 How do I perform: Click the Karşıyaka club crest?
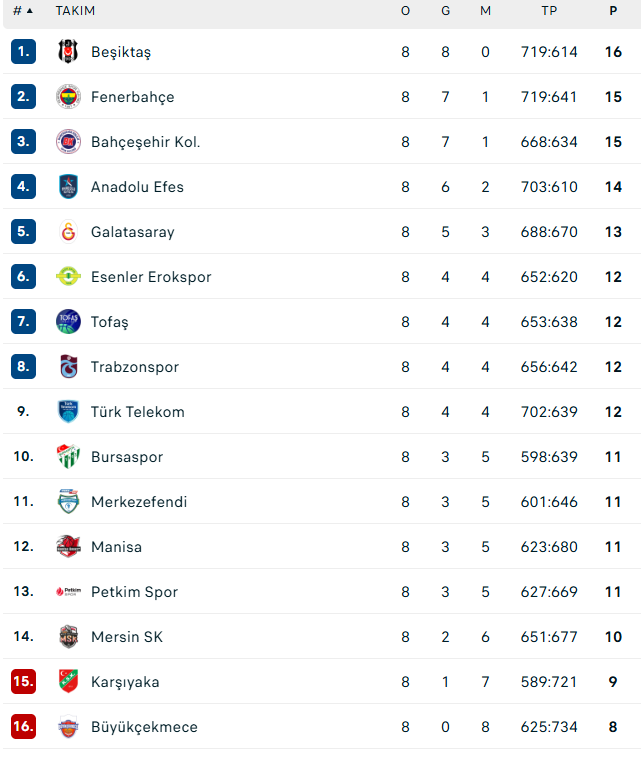click(68, 682)
